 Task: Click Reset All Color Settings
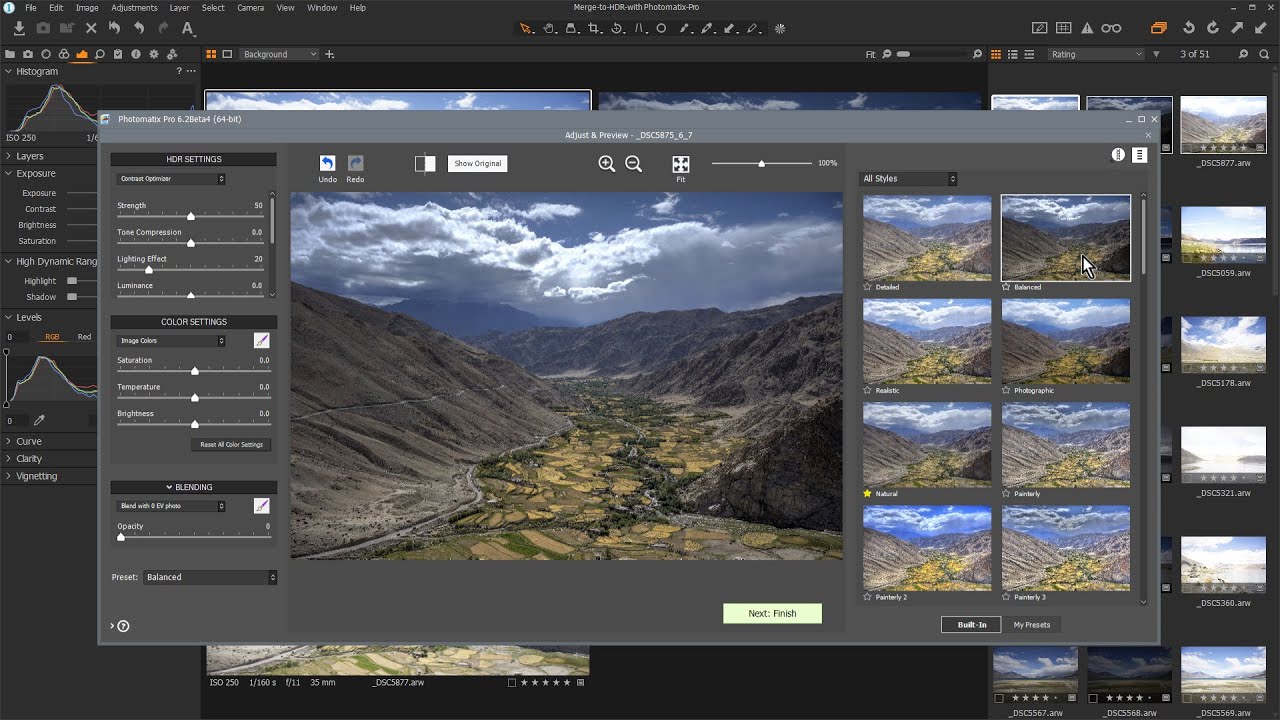[x=231, y=445]
